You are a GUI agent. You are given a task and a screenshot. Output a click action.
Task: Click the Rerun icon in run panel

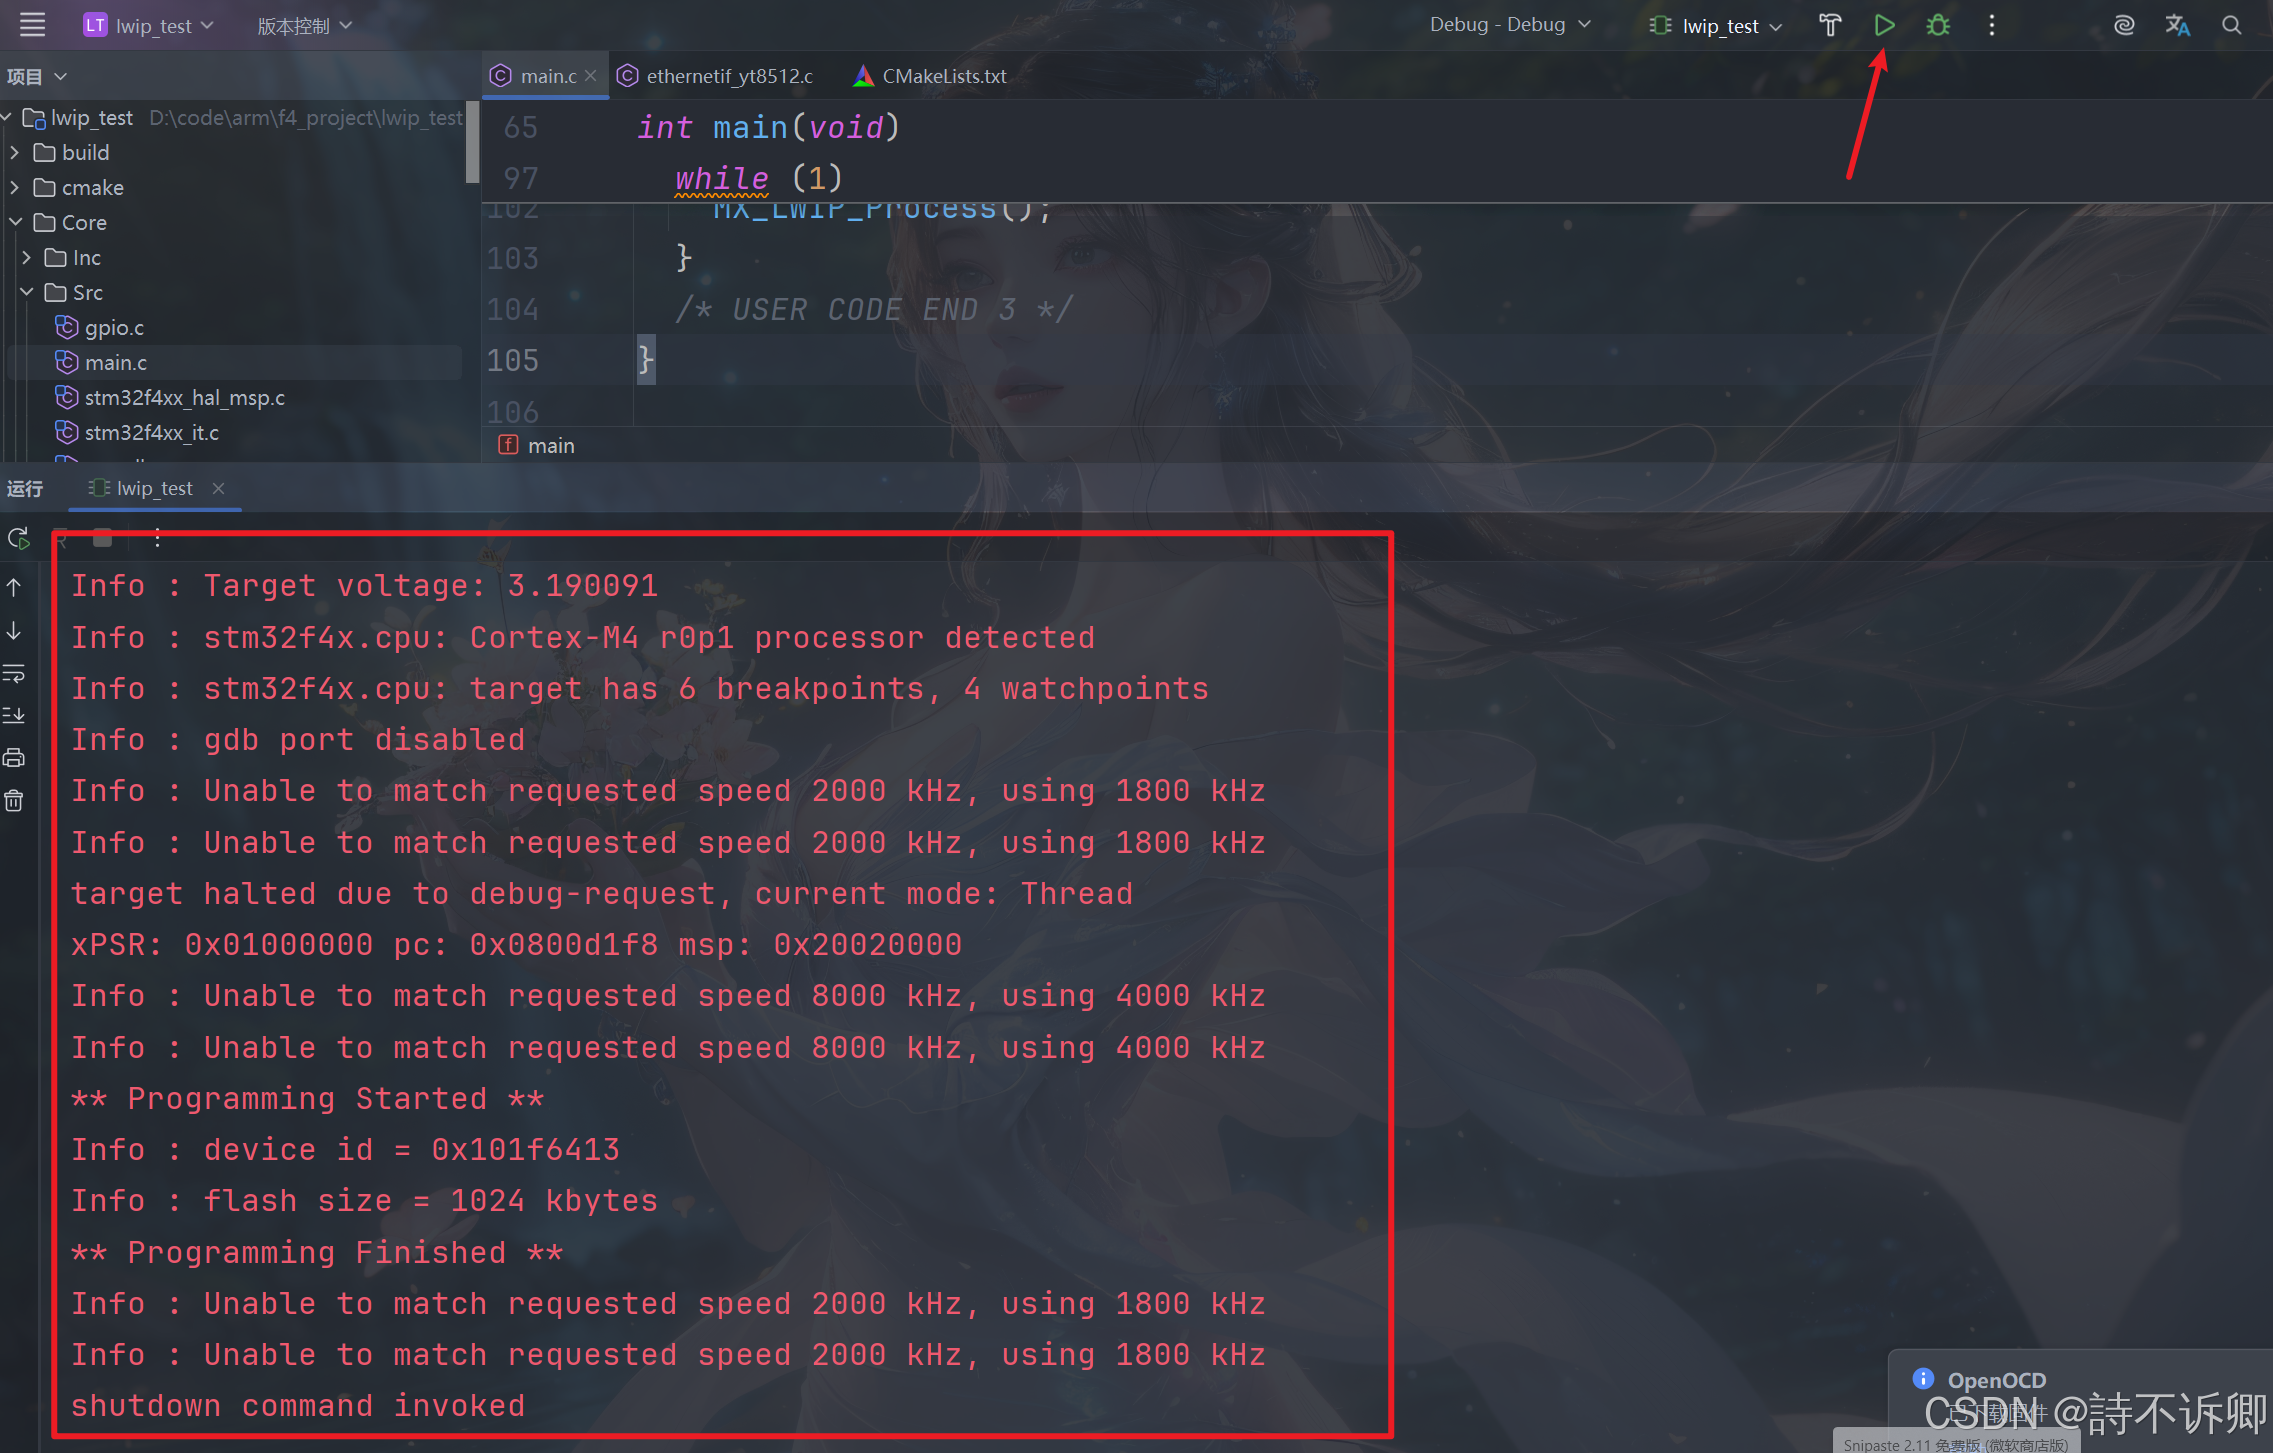[18, 538]
